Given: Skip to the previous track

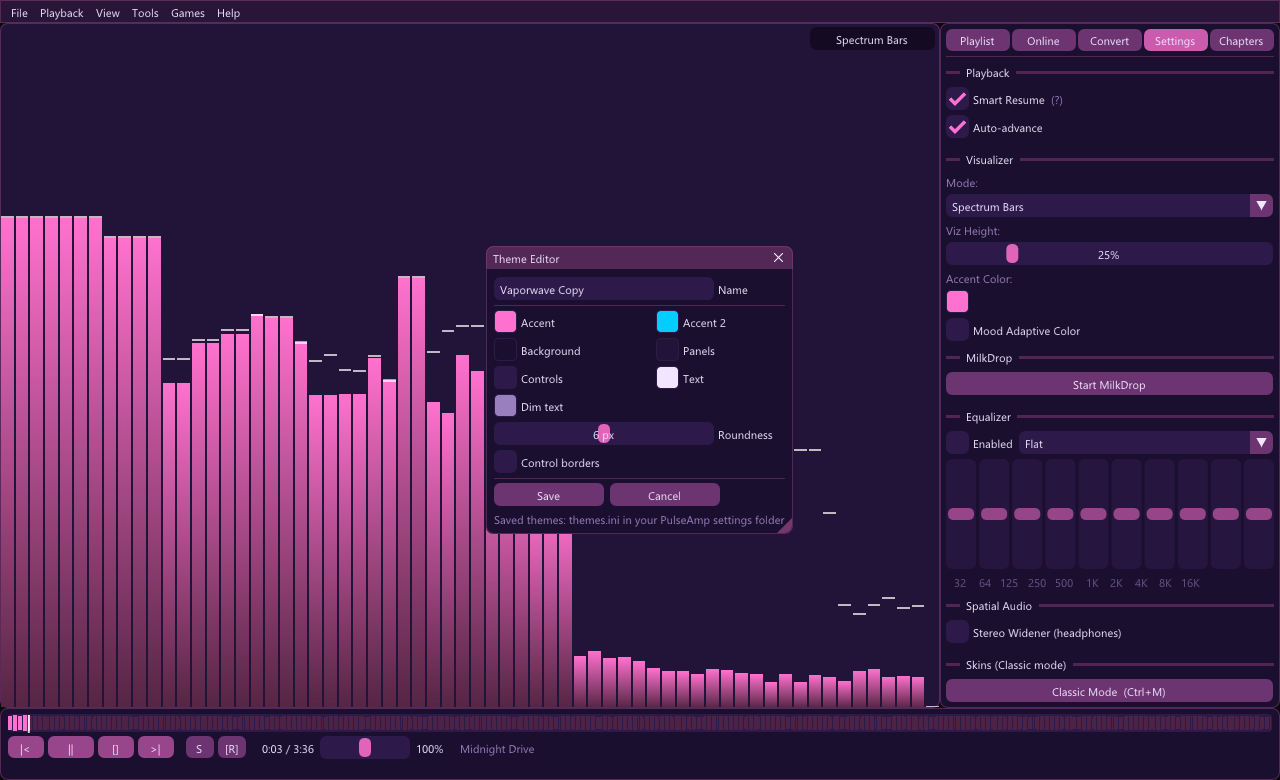Looking at the screenshot, I should click(x=26, y=748).
